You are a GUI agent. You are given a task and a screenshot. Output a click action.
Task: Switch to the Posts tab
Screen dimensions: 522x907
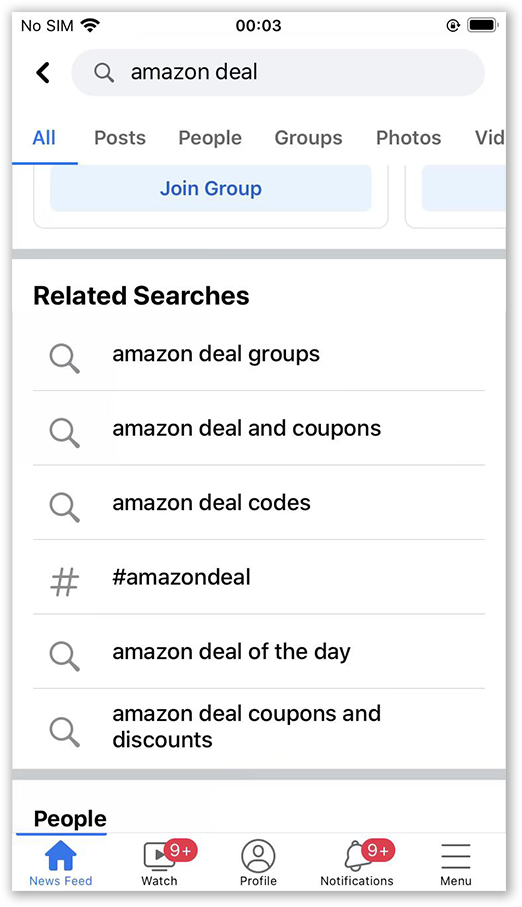pos(120,138)
